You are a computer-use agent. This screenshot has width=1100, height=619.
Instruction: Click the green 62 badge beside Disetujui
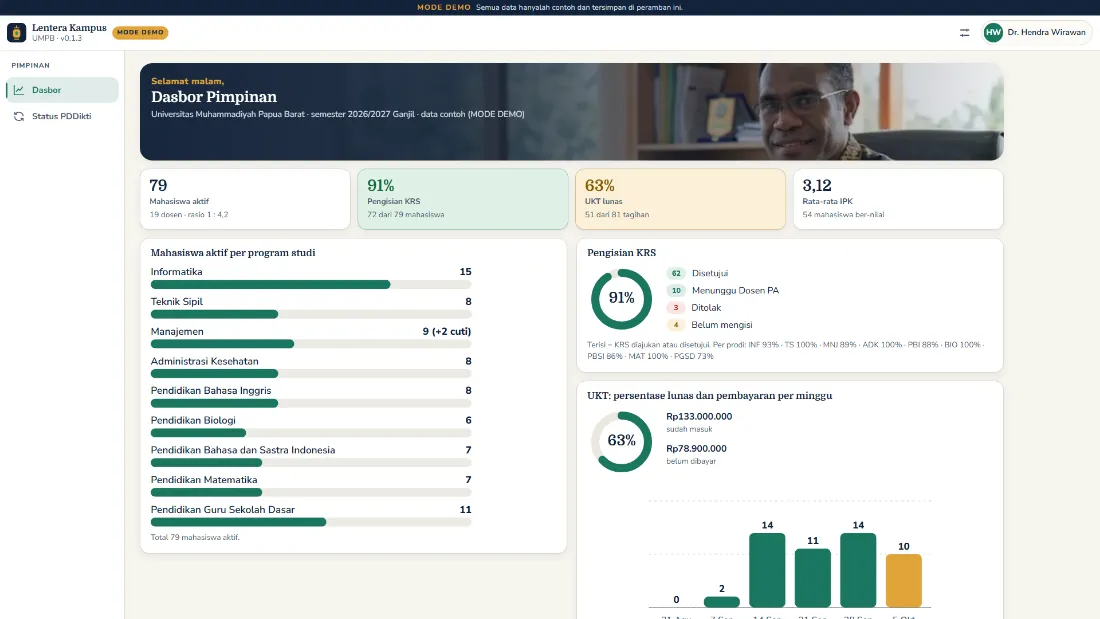tap(676, 274)
